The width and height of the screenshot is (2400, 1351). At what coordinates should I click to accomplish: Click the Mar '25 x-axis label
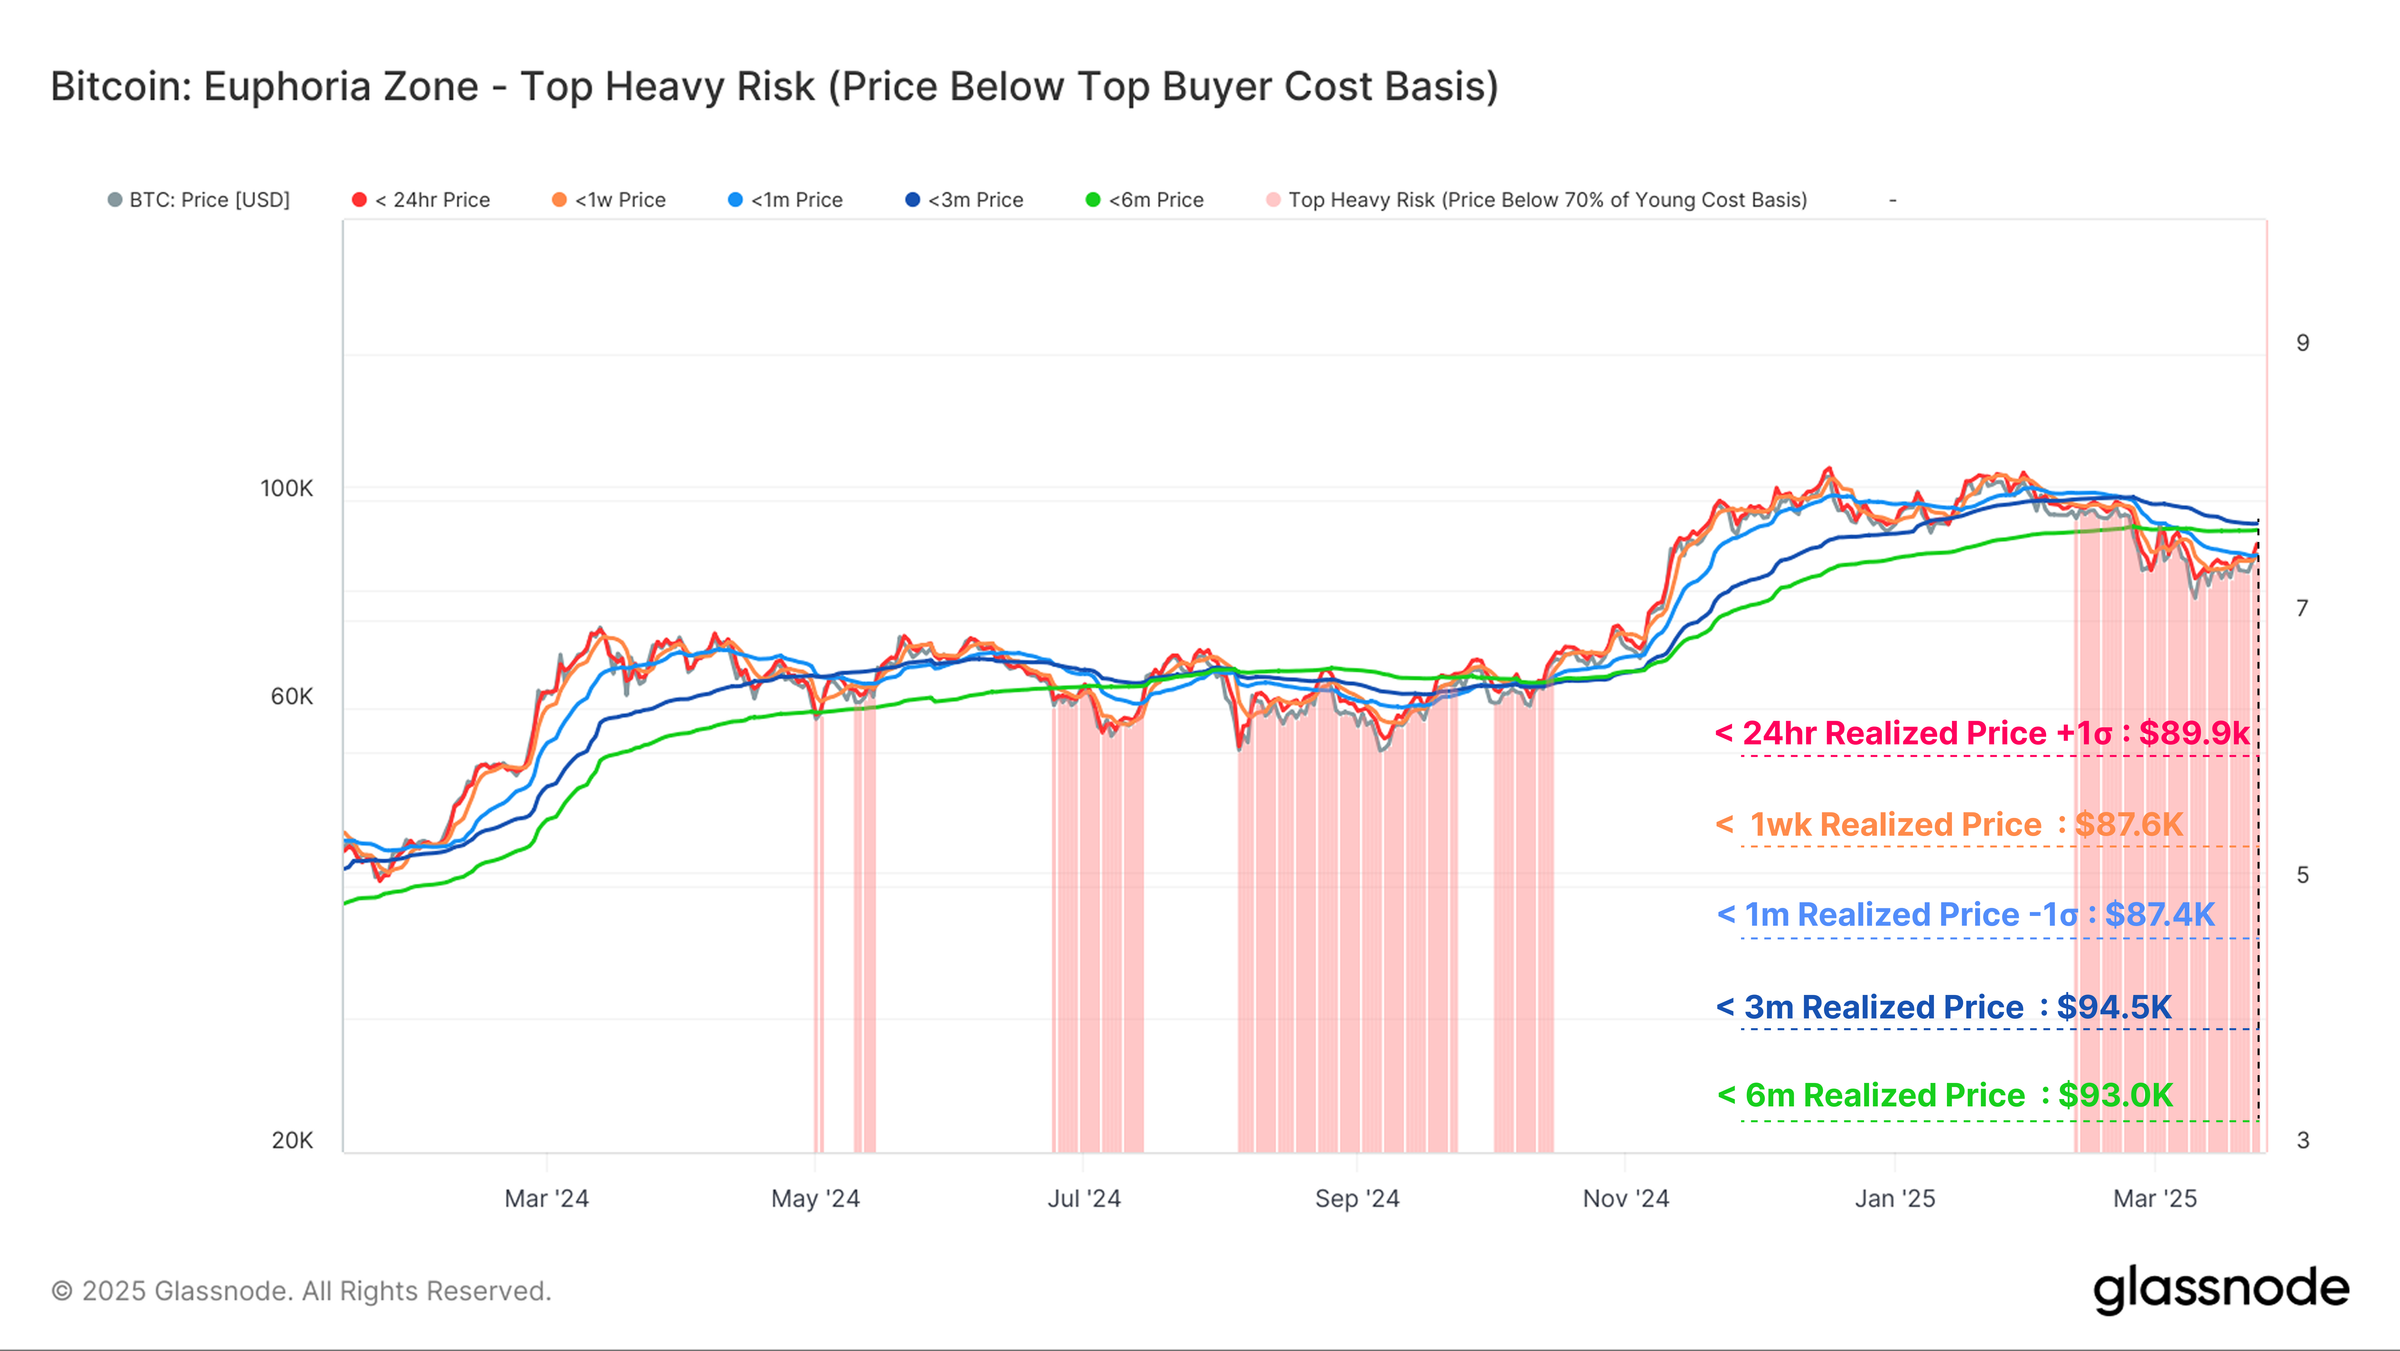(2155, 1198)
